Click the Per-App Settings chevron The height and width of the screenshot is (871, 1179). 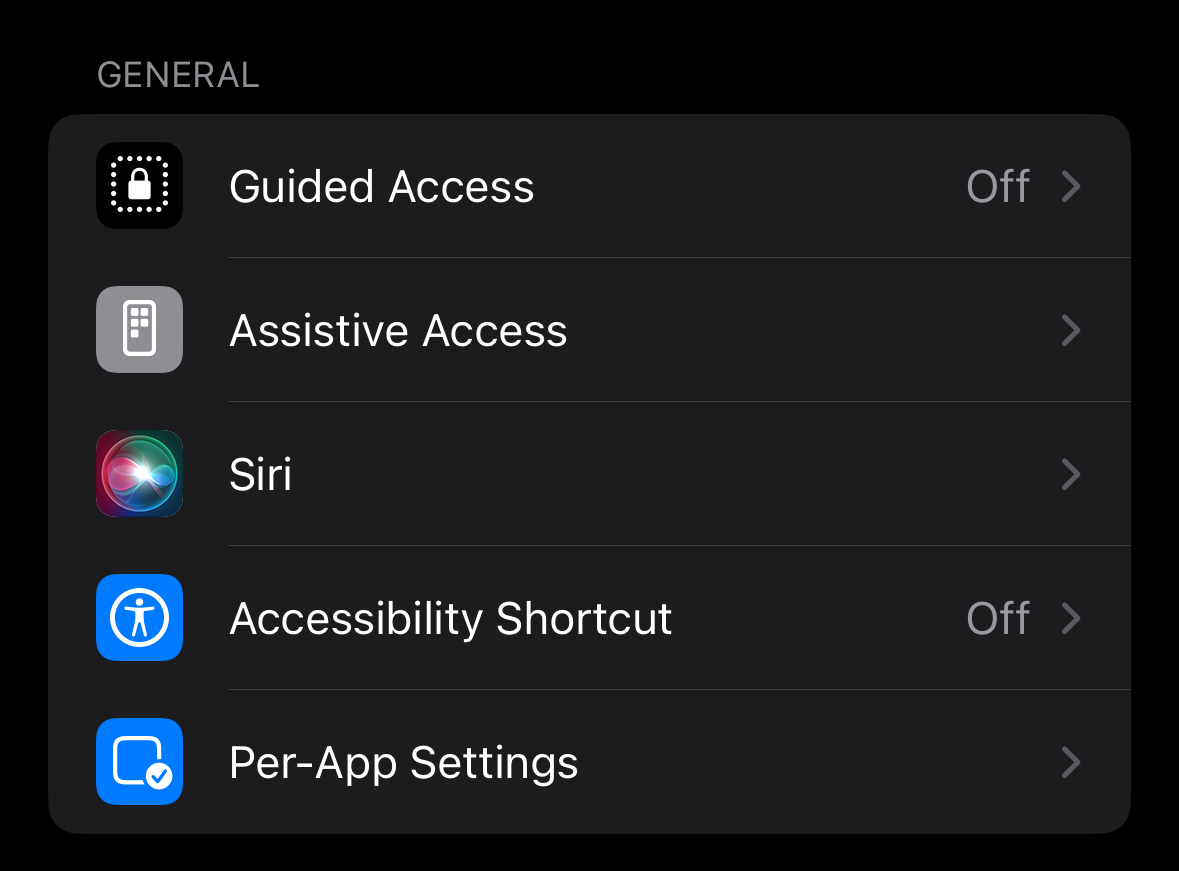pos(1071,762)
